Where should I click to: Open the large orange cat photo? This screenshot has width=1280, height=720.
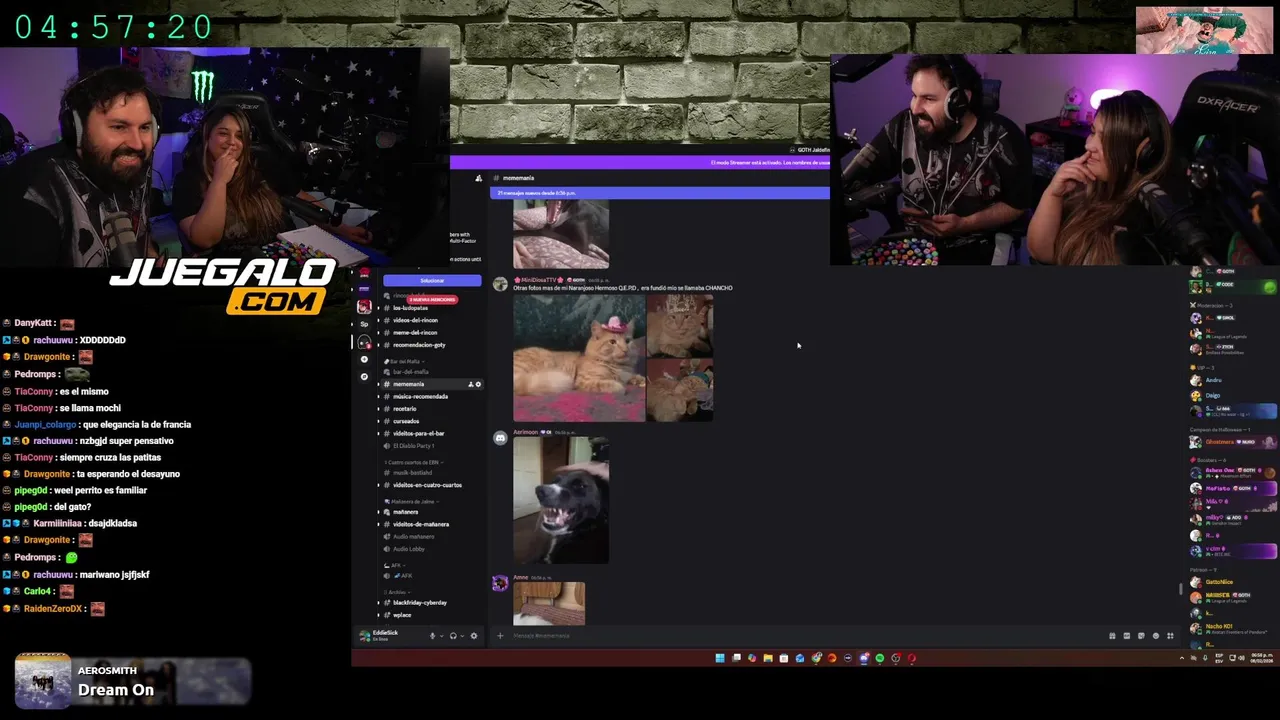click(579, 358)
